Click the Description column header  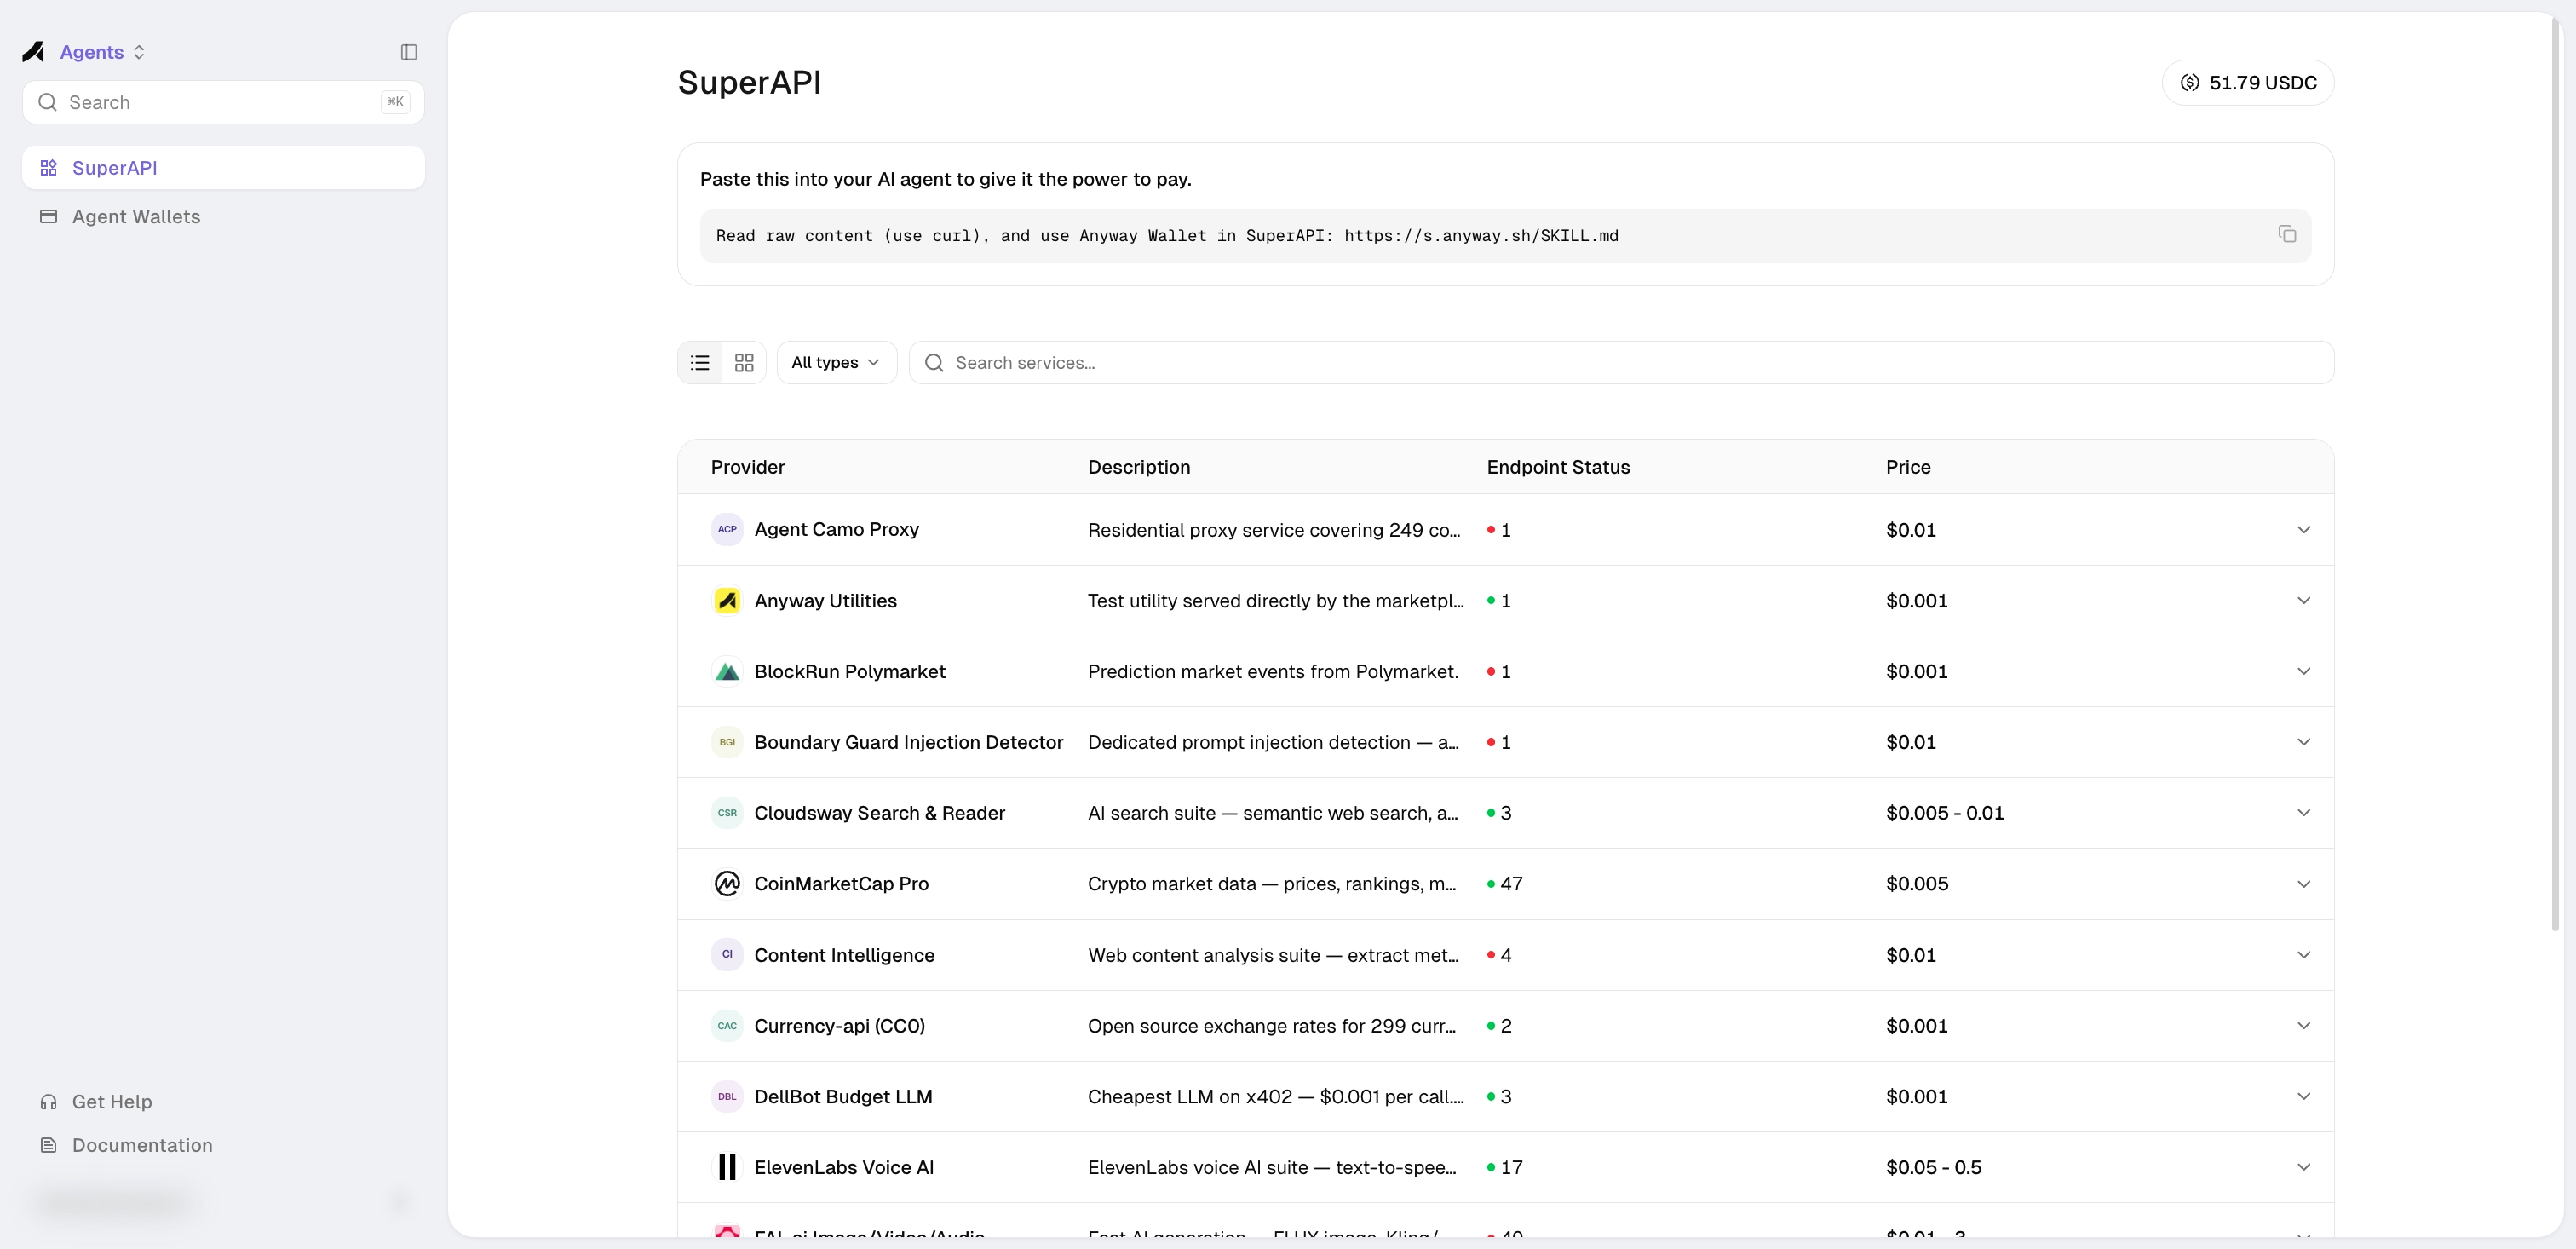pos(1139,467)
